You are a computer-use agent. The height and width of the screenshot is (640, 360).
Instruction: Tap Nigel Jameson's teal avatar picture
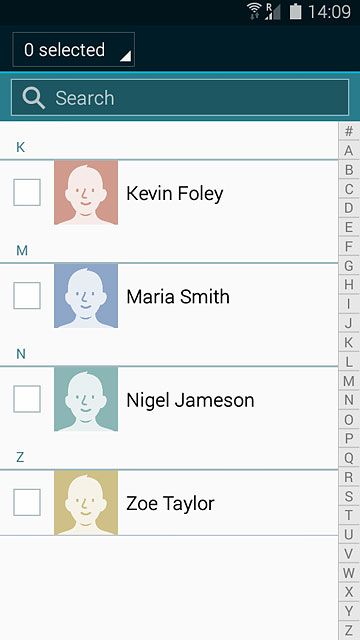[x=86, y=399]
